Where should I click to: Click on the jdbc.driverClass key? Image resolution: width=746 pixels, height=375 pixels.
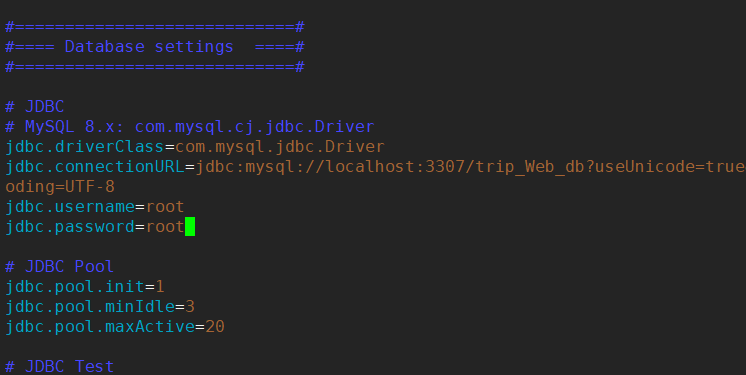pos(85,147)
